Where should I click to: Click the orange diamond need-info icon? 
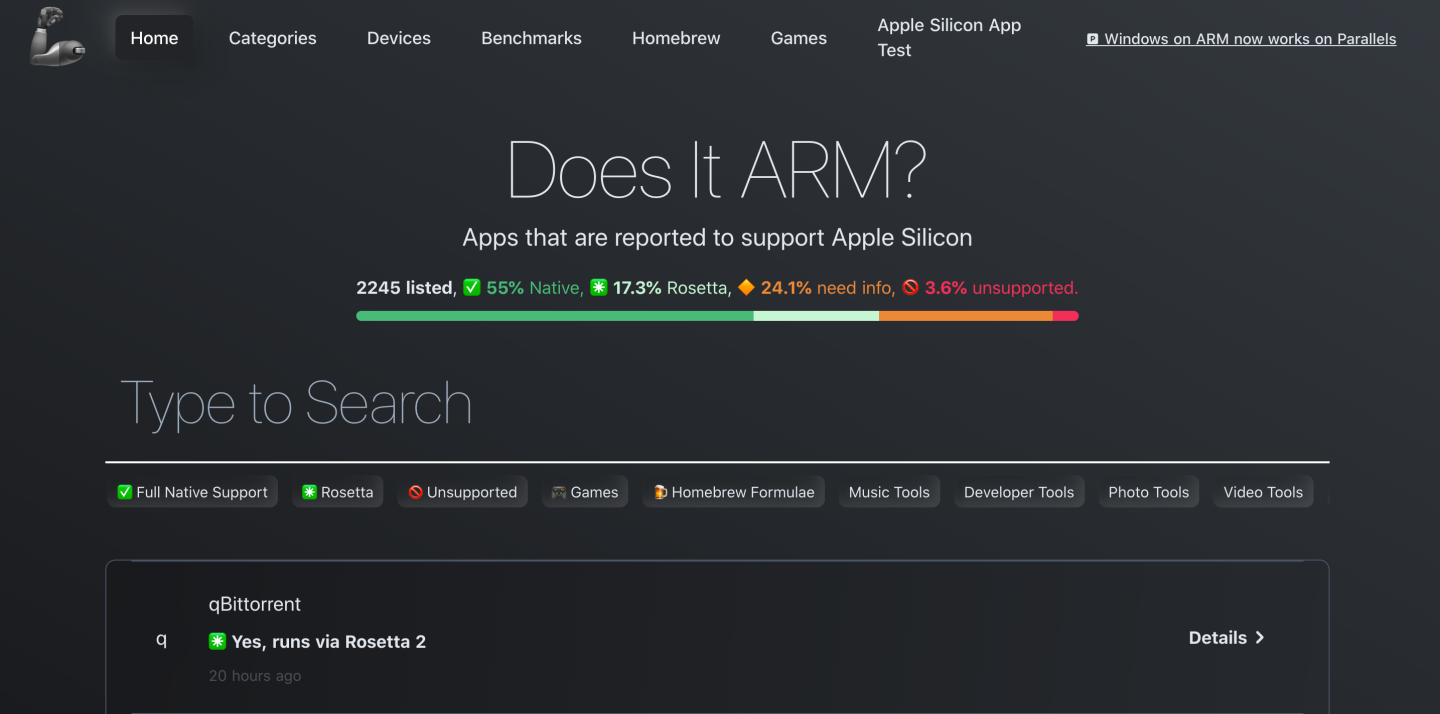(746, 288)
